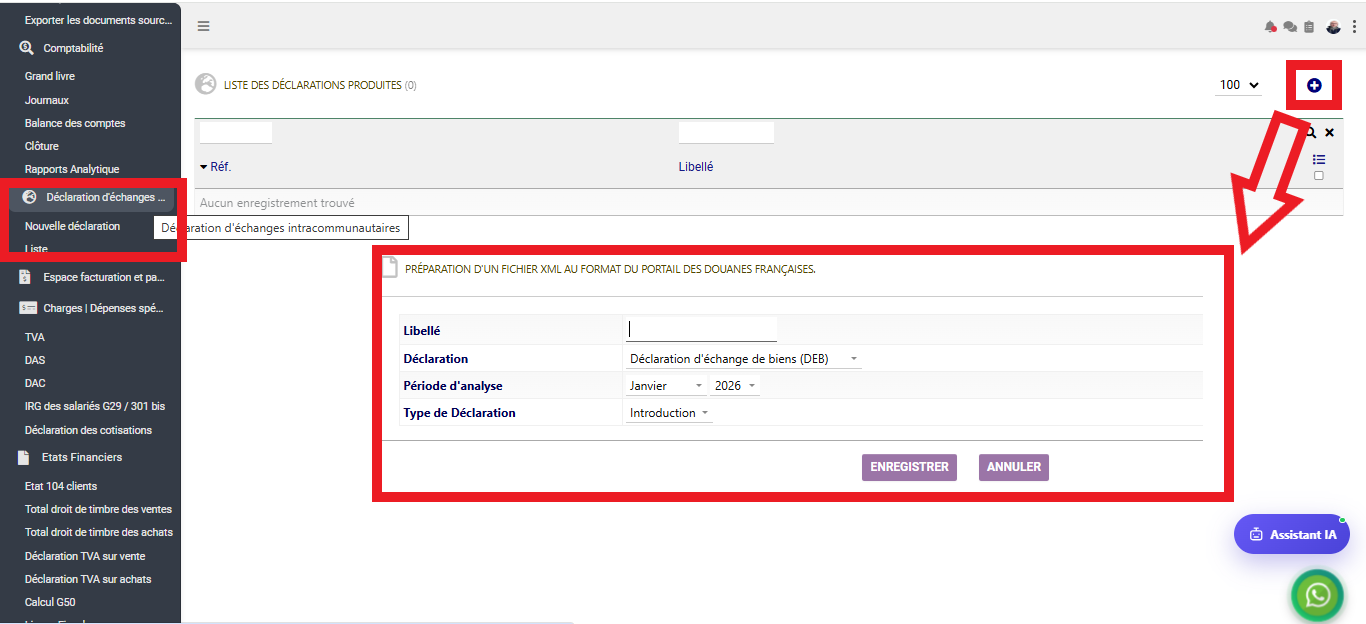Open the 100 rows-per-page dropdown
Screen dimensions: 1366x624
(x=1238, y=85)
